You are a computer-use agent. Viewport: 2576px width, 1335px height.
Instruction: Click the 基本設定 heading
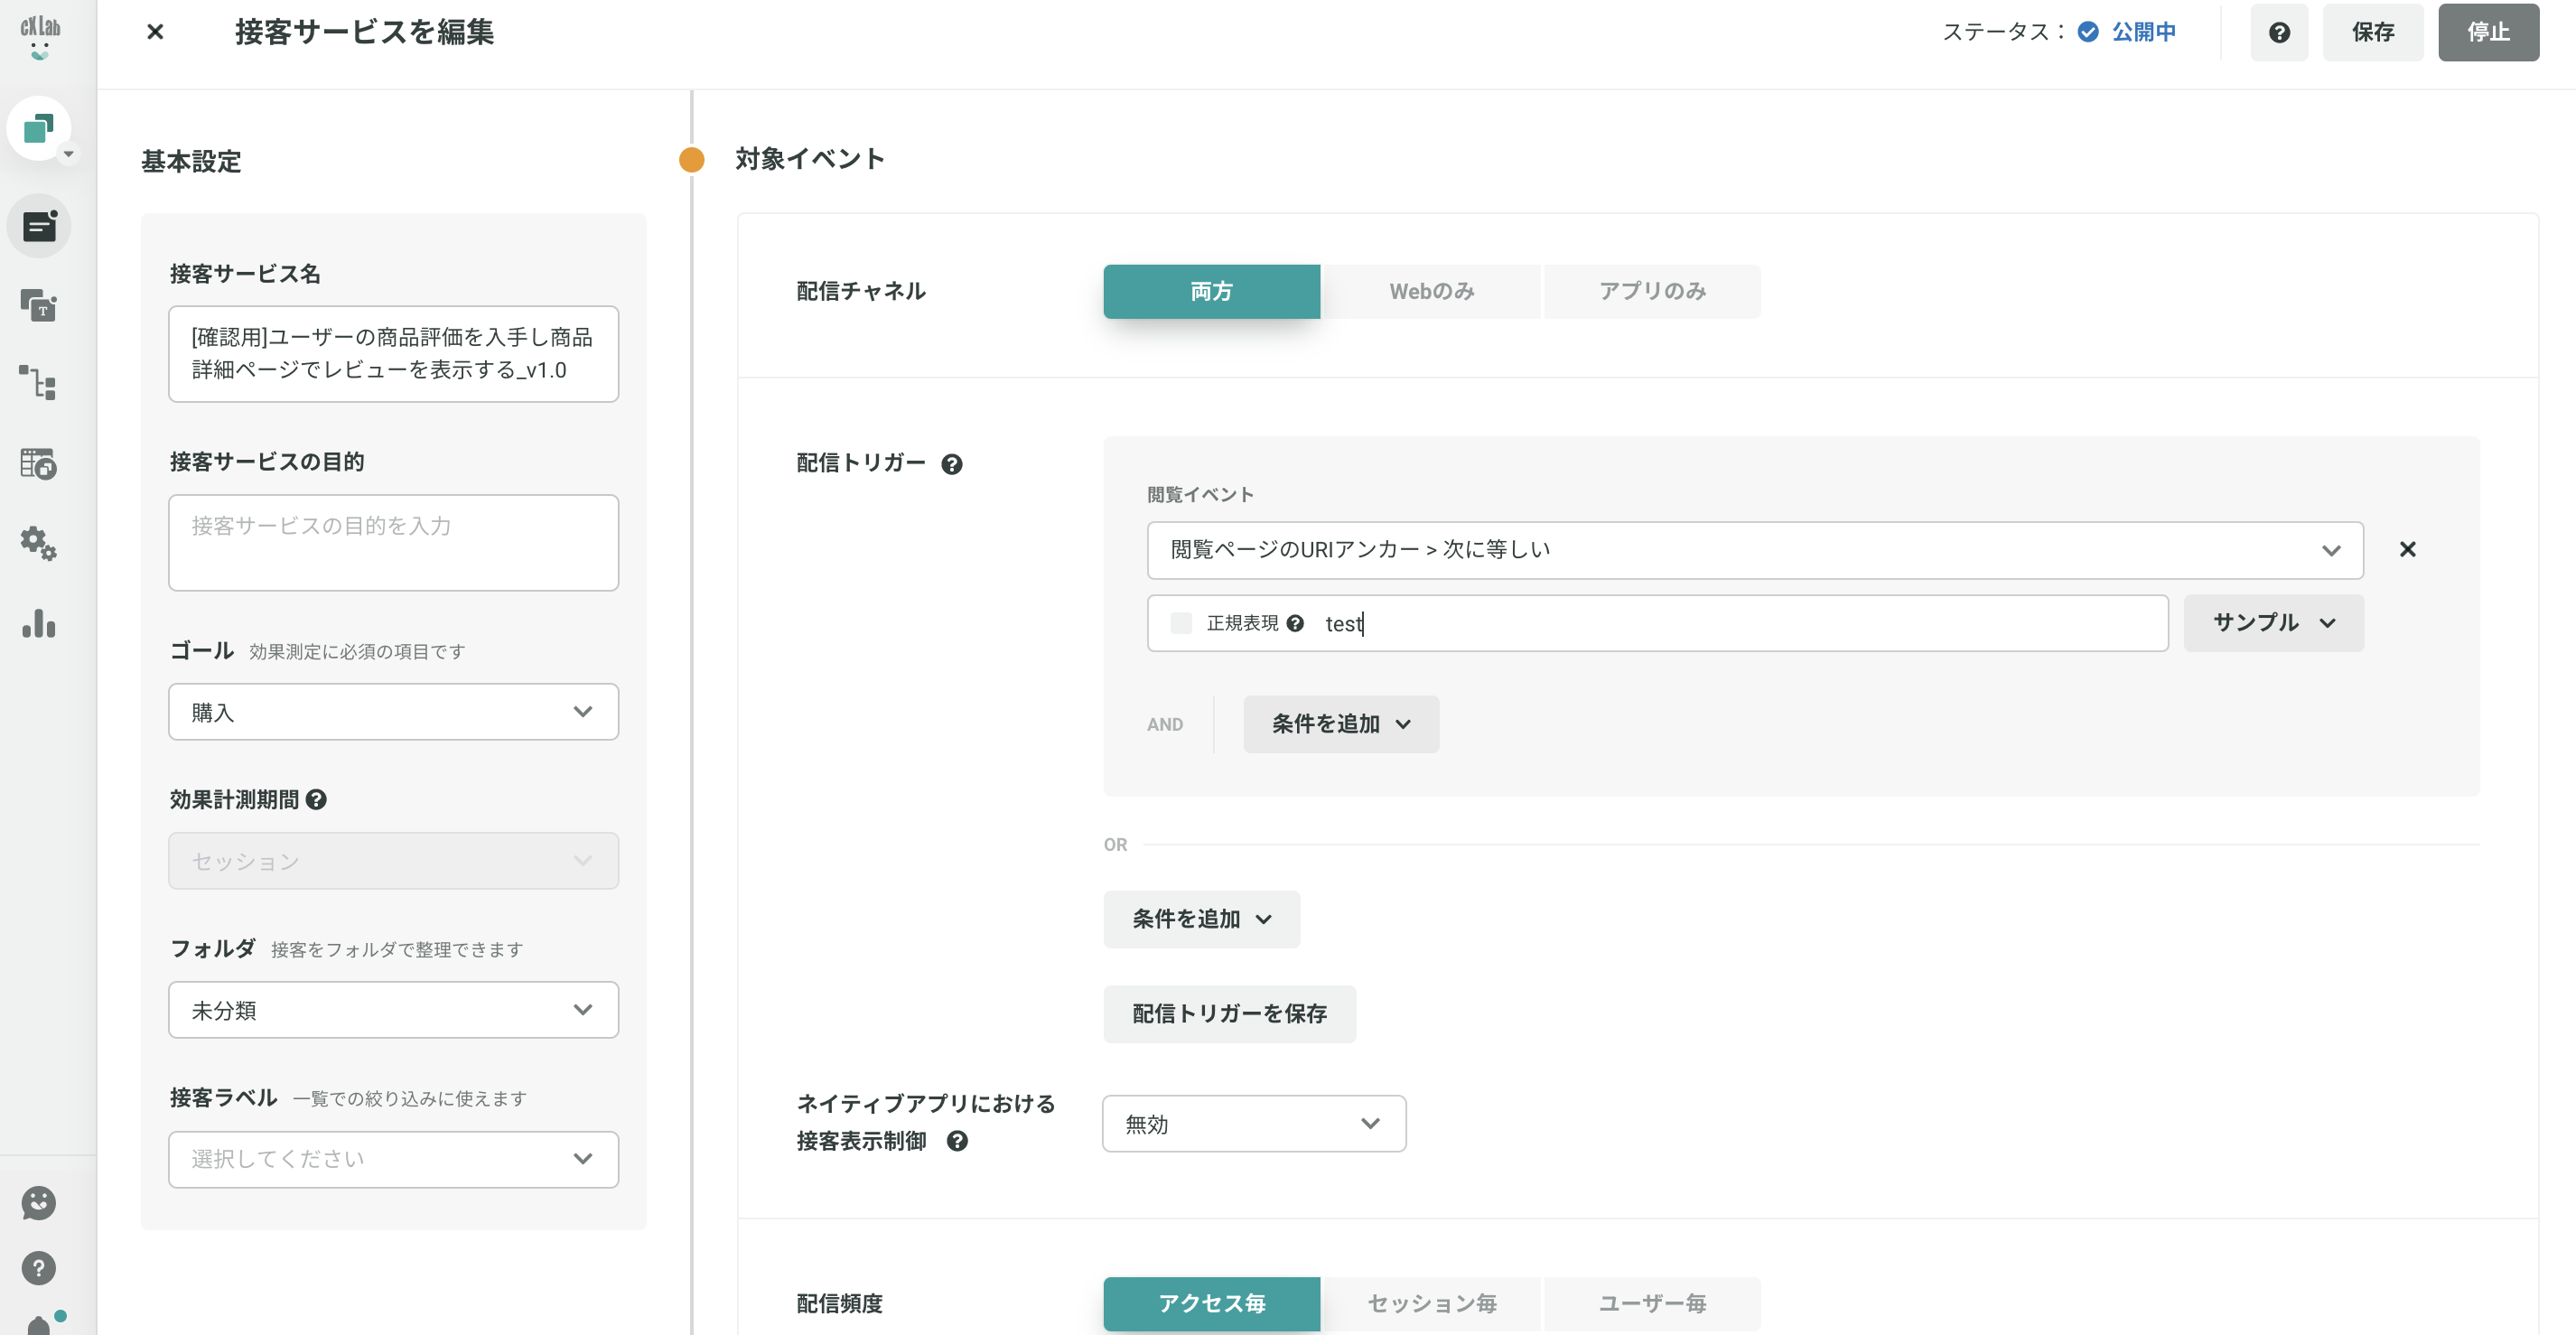click(191, 161)
